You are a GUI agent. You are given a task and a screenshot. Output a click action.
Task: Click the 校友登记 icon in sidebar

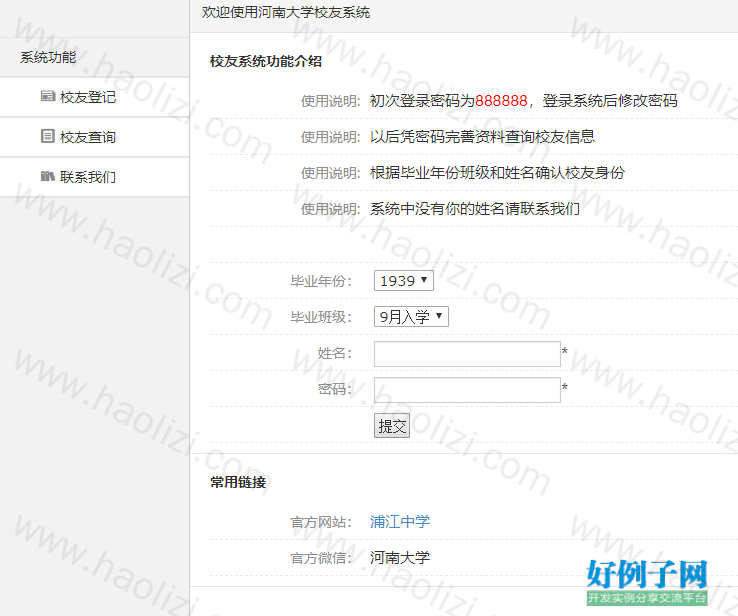[48, 96]
